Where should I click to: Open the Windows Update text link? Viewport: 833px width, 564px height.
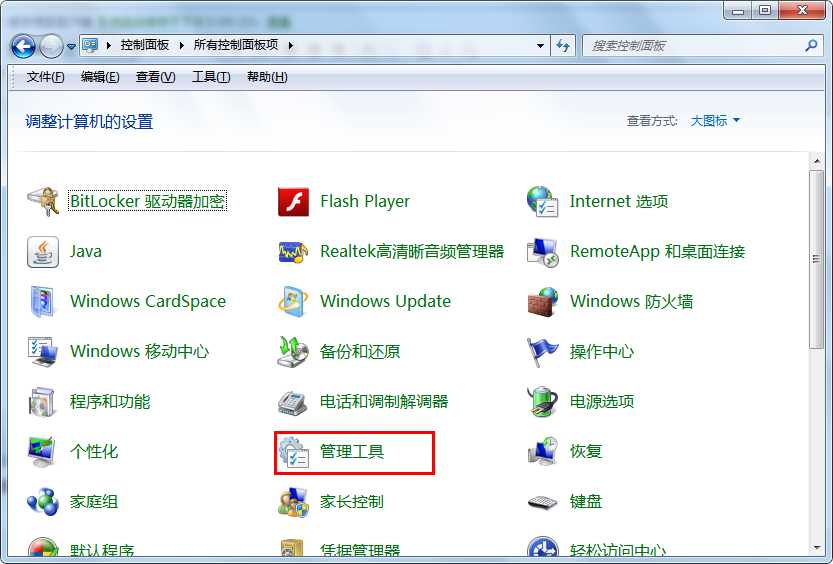click(x=386, y=302)
